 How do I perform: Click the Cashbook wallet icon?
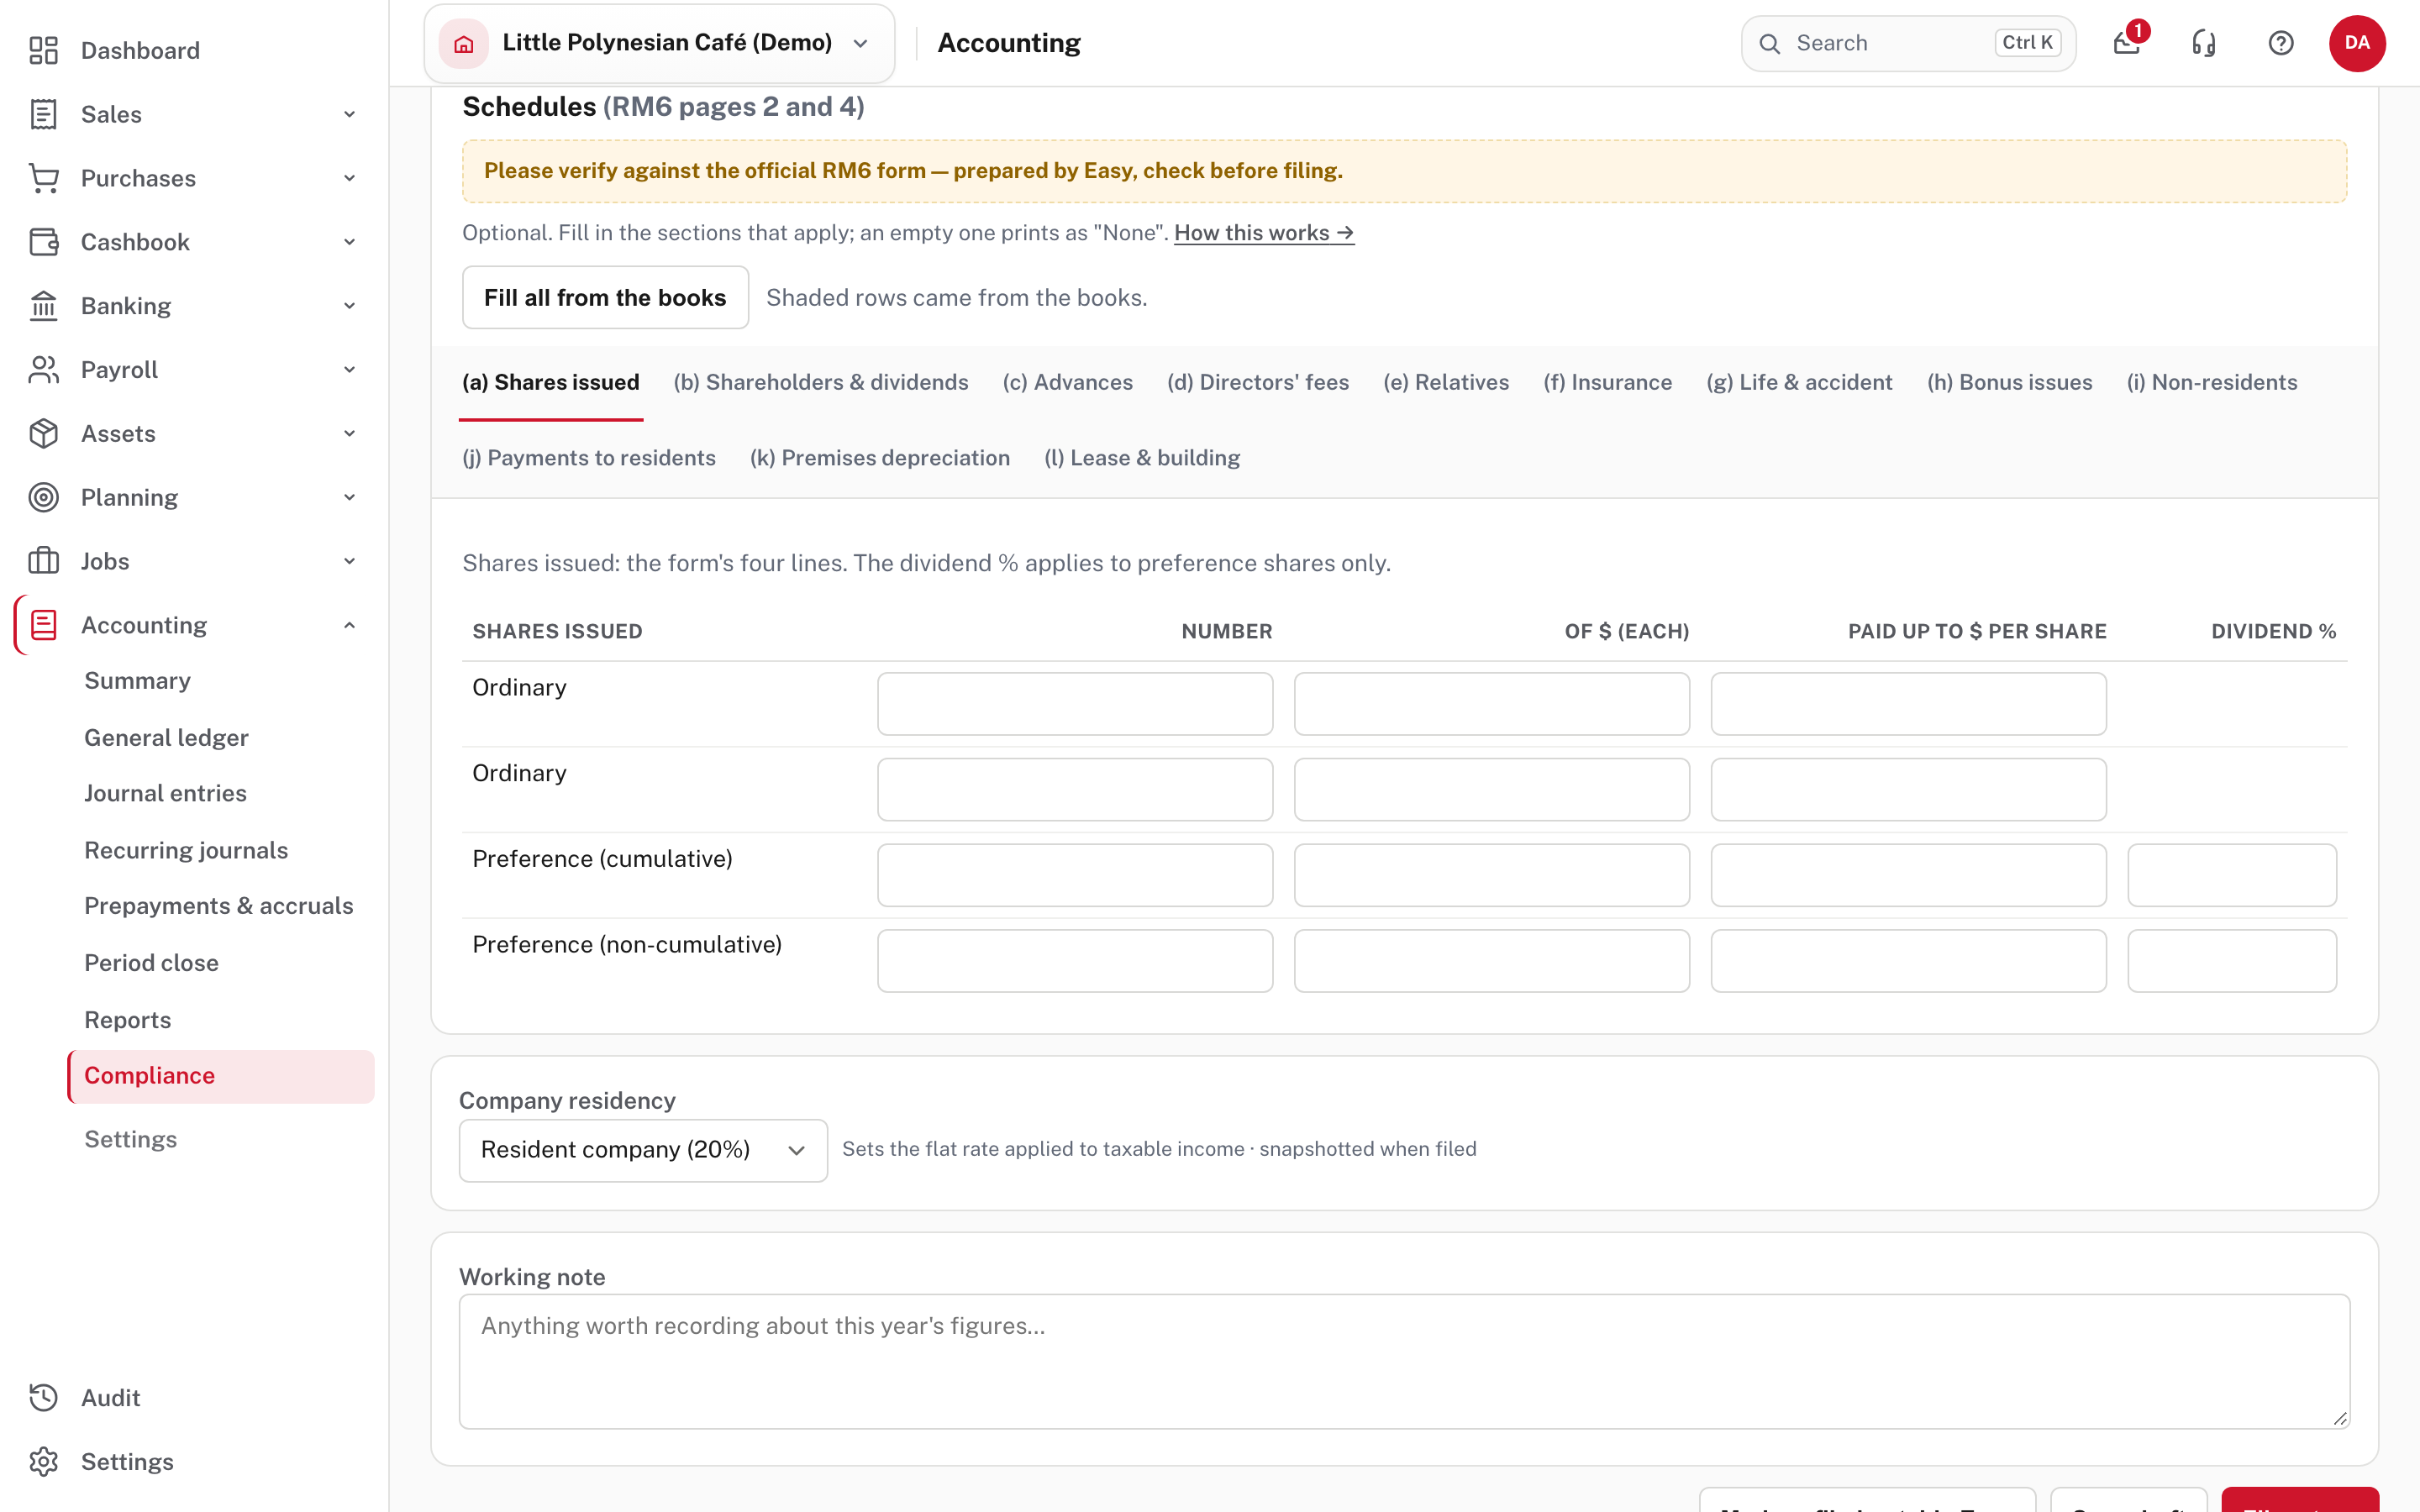43,242
